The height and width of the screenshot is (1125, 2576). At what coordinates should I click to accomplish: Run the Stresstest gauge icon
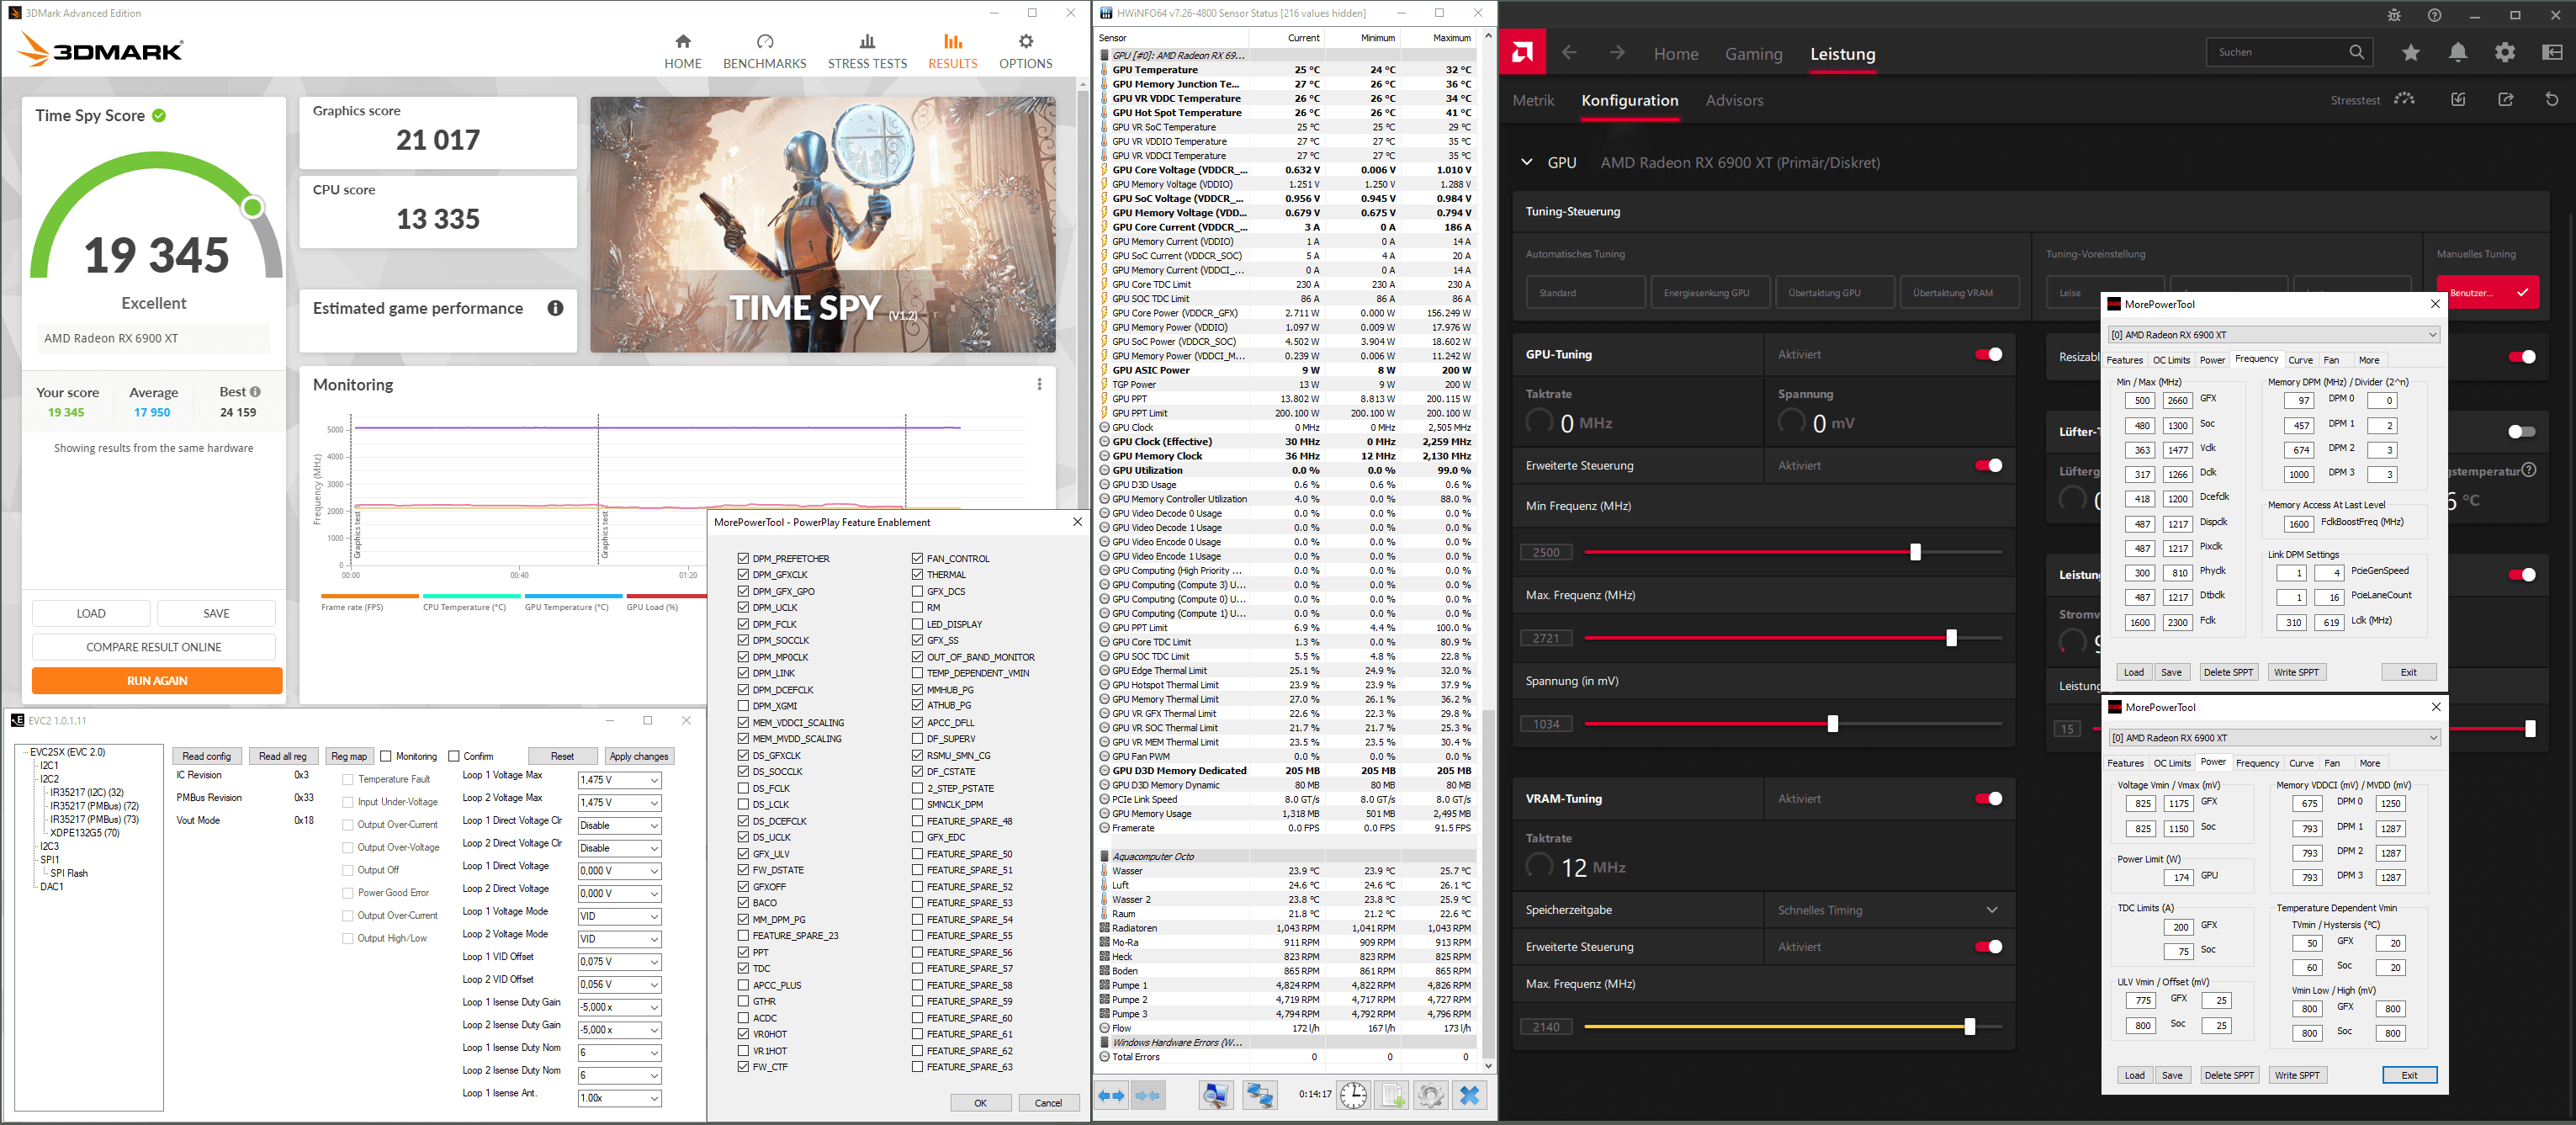point(2404,99)
